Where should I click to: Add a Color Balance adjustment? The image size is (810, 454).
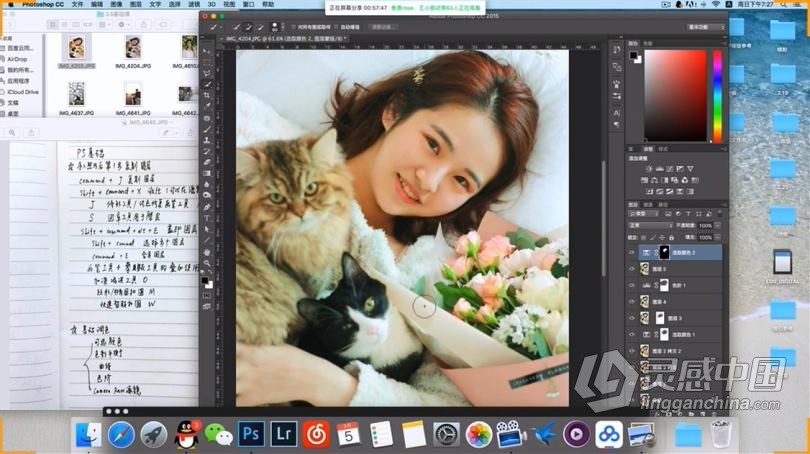click(x=655, y=180)
